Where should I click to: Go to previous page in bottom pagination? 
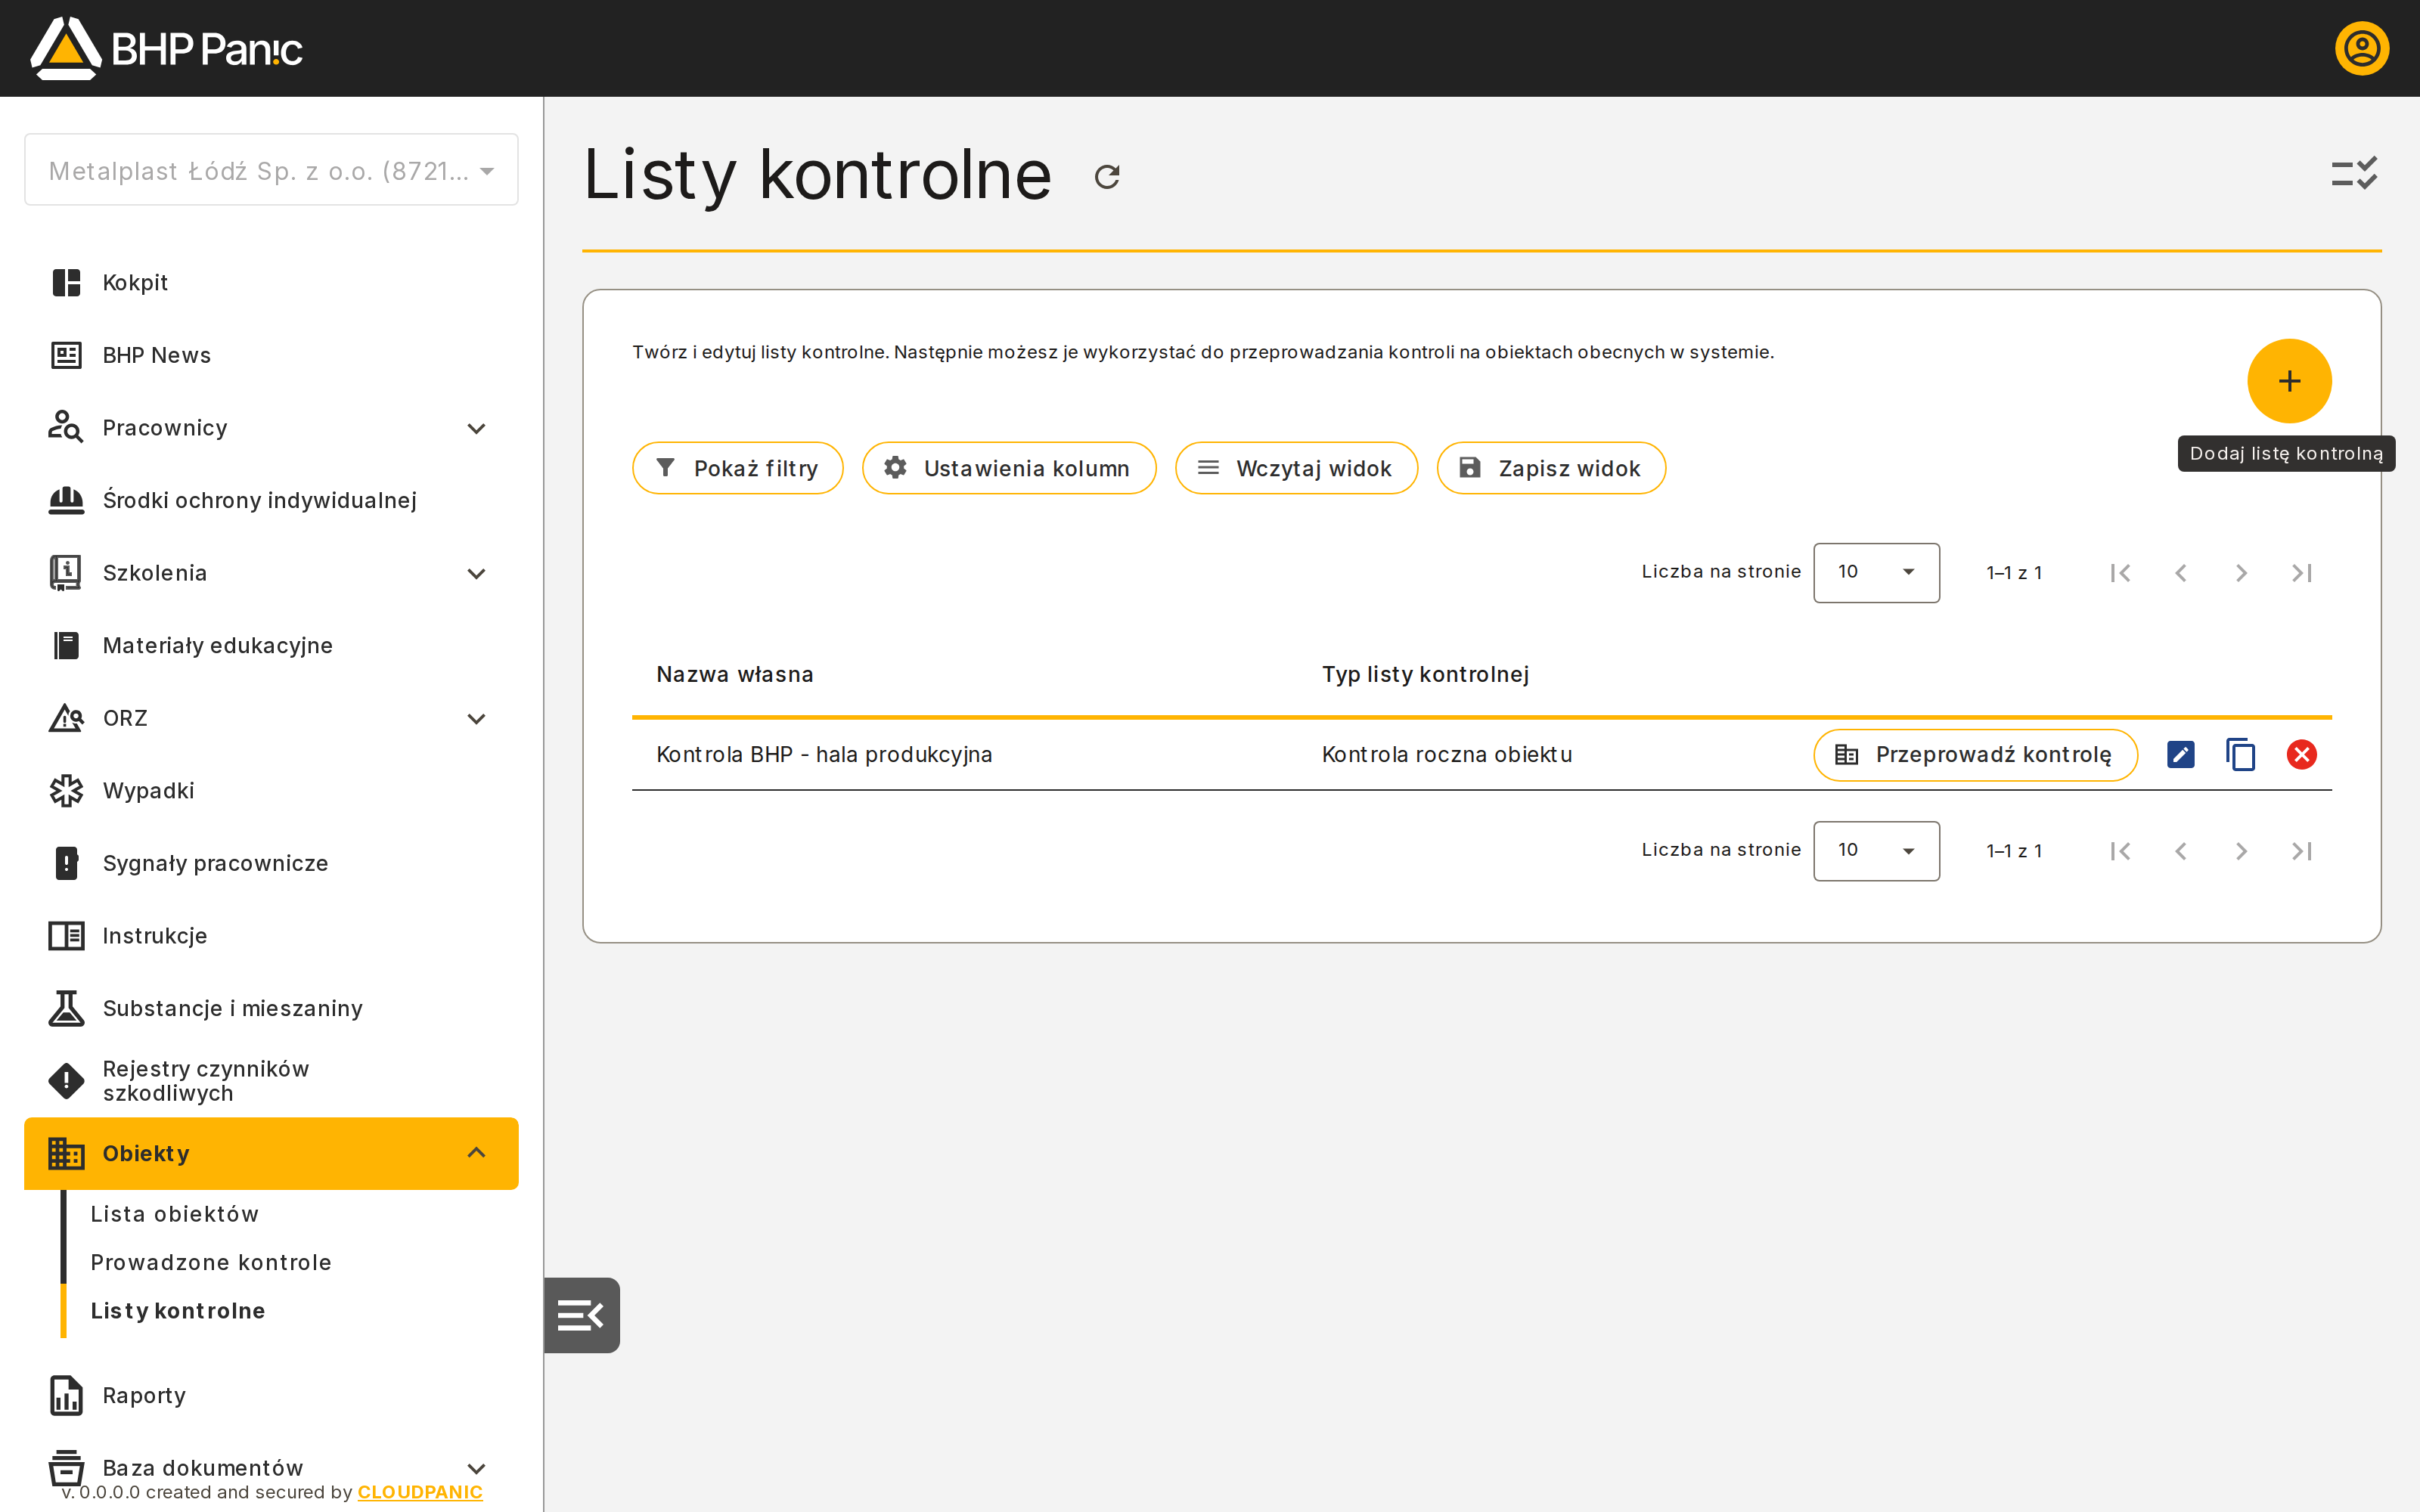[2180, 851]
